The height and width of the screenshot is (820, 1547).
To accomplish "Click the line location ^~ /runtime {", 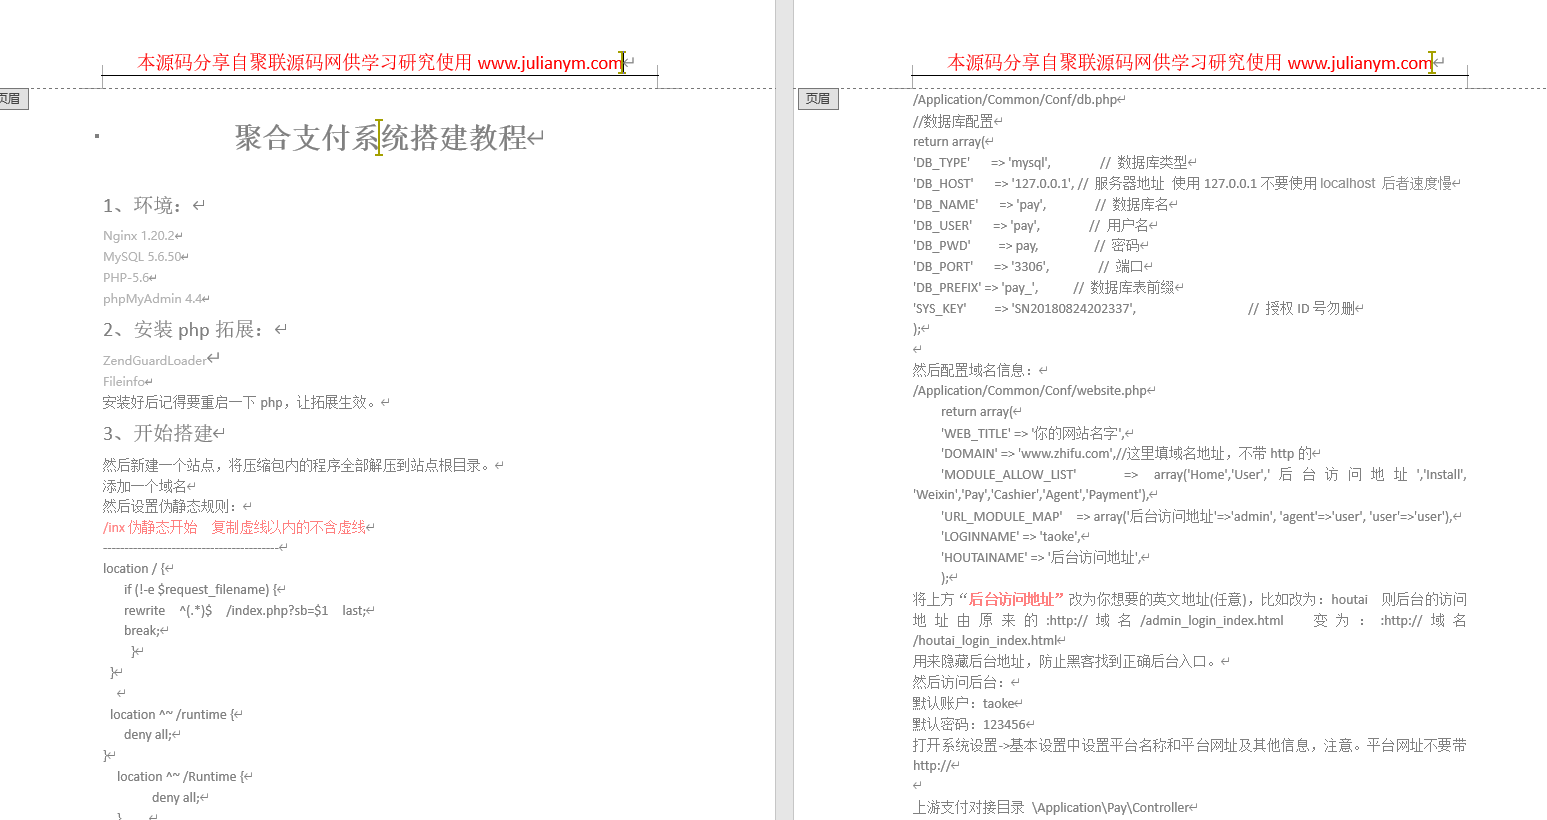I will (172, 714).
